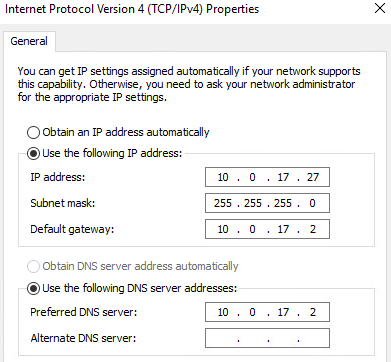The width and height of the screenshot is (391, 362).
Task: Click first octet 10 of Preferred DNS server
Action: [x=223, y=312]
